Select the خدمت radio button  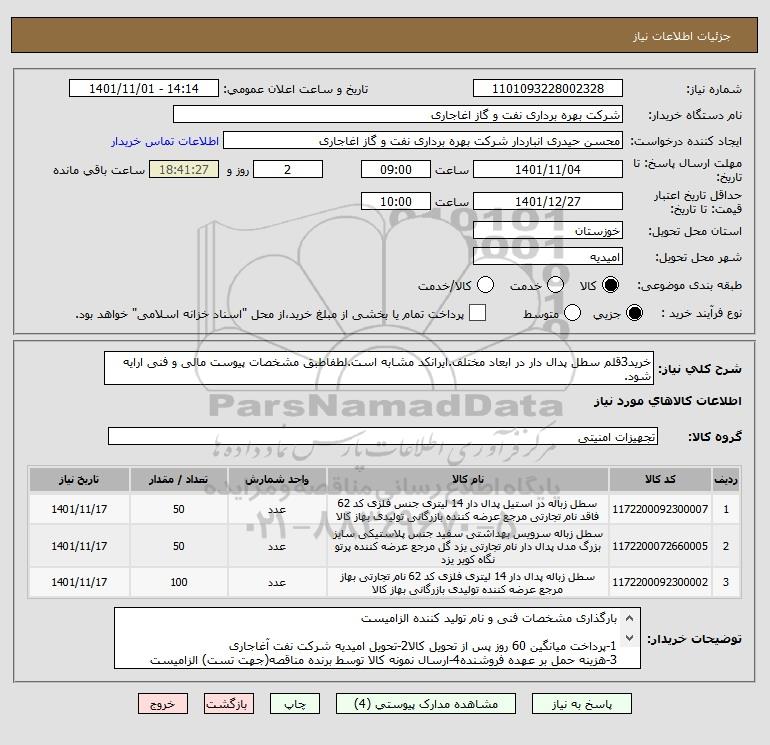pos(555,285)
